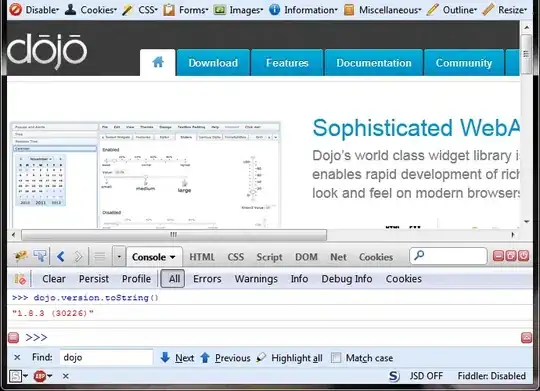The height and width of the screenshot is (391, 540).
Task: Switch to the Net panel tab
Action: click(x=338, y=257)
